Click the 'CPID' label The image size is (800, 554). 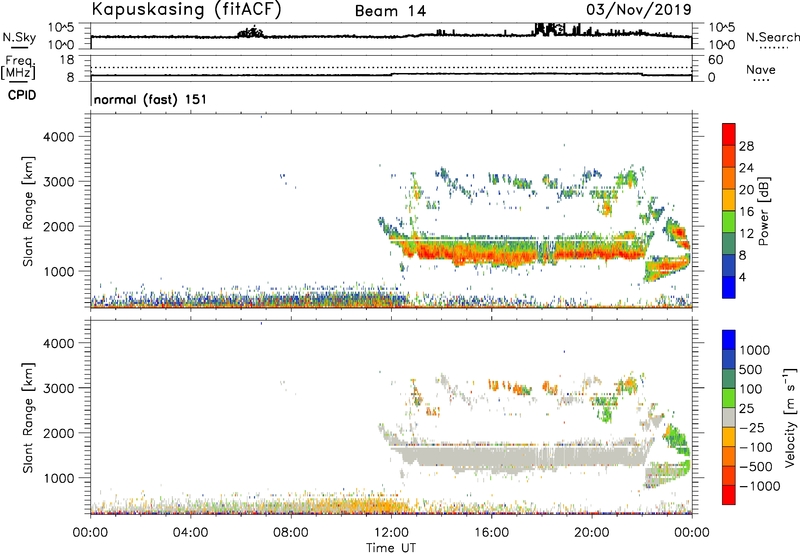pos(22,95)
